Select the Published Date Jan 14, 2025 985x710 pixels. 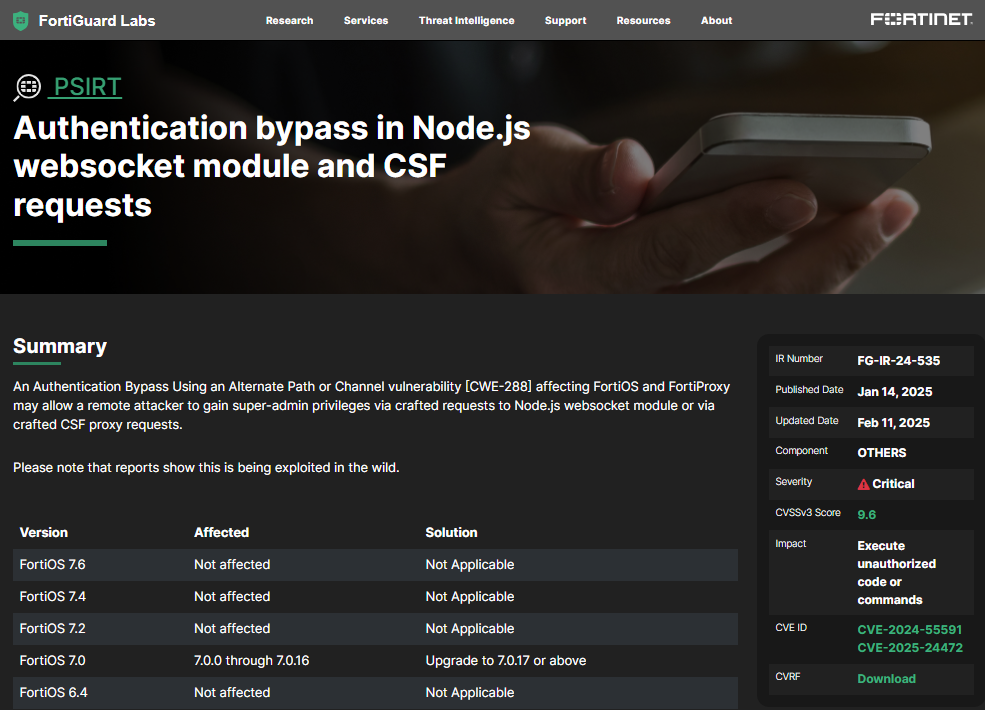point(895,391)
